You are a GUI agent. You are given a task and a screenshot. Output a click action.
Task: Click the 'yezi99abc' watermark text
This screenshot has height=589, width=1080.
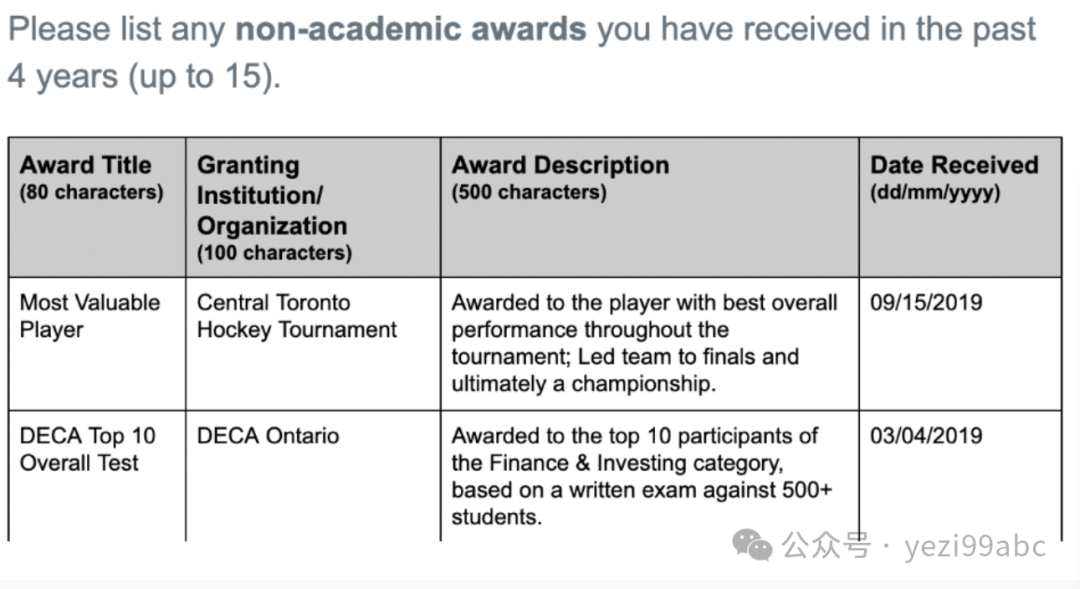[975, 546]
